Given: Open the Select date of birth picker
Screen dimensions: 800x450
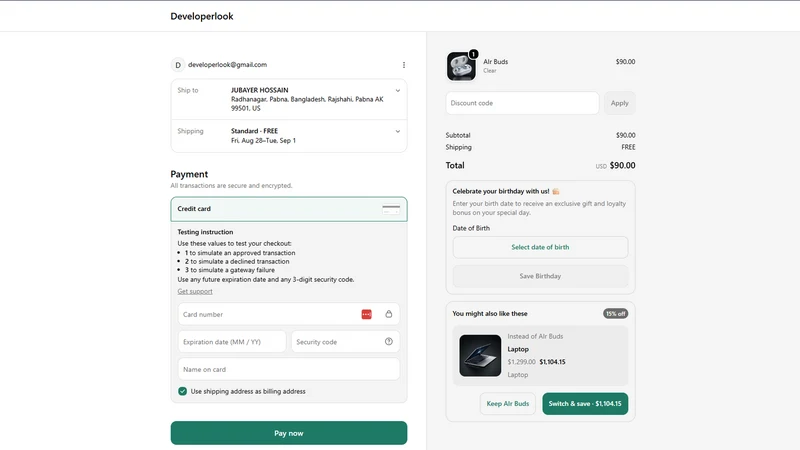Looking at the screenshot, I should [540, 247].
